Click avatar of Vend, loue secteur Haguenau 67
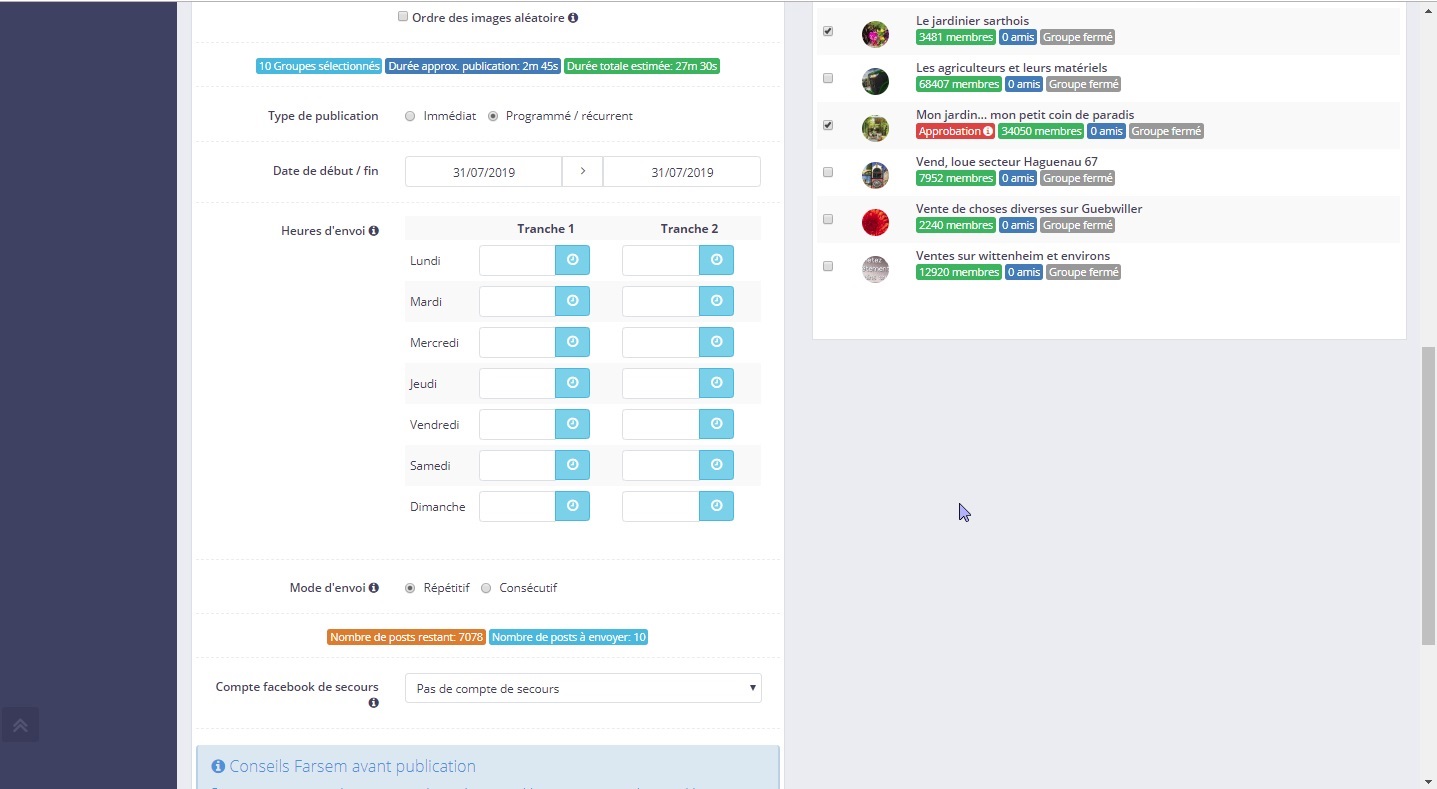The image size is (1437, 789). click(875, 175)
